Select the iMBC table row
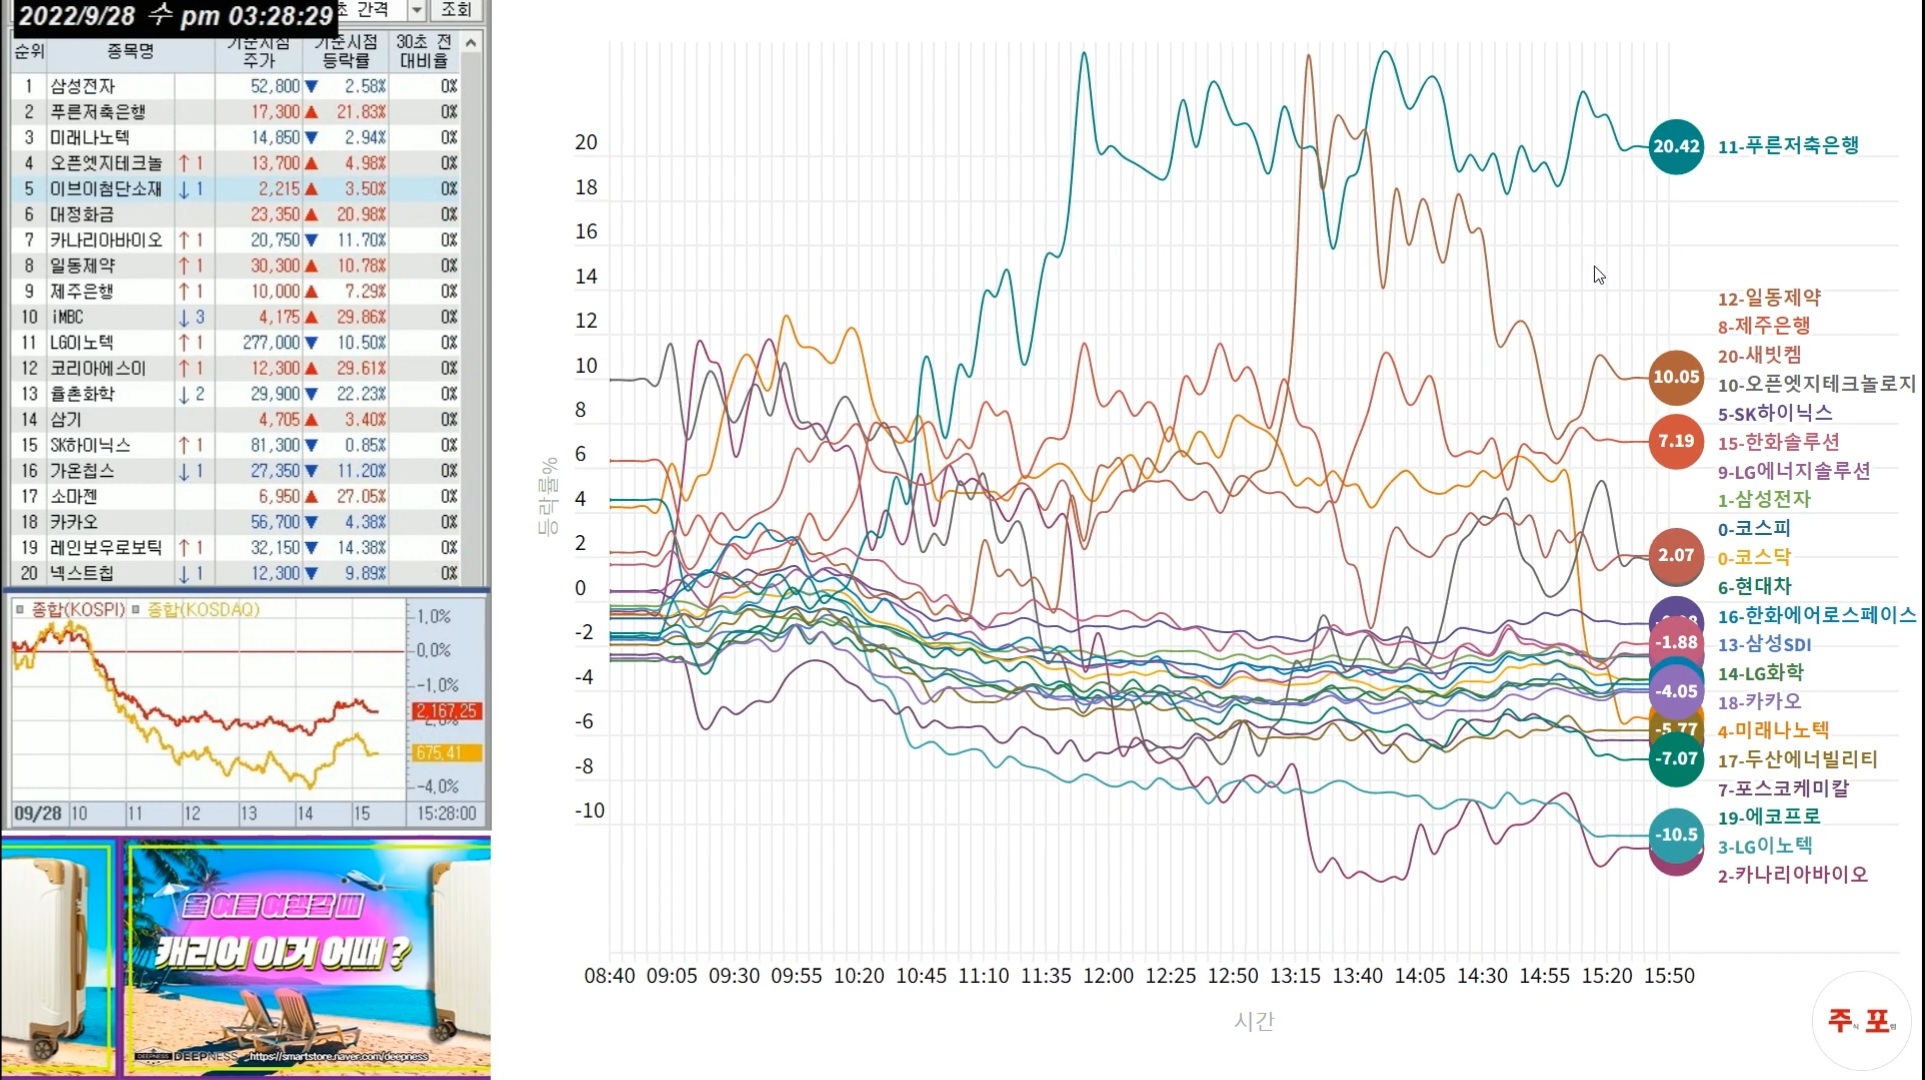Viewport: 1925px width, 1080px height. point(235,317)
